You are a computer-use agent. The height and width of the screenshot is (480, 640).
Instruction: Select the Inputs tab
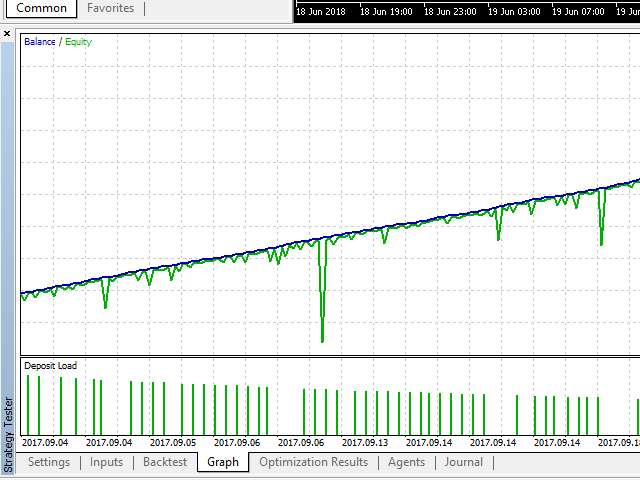click(106, 462)
